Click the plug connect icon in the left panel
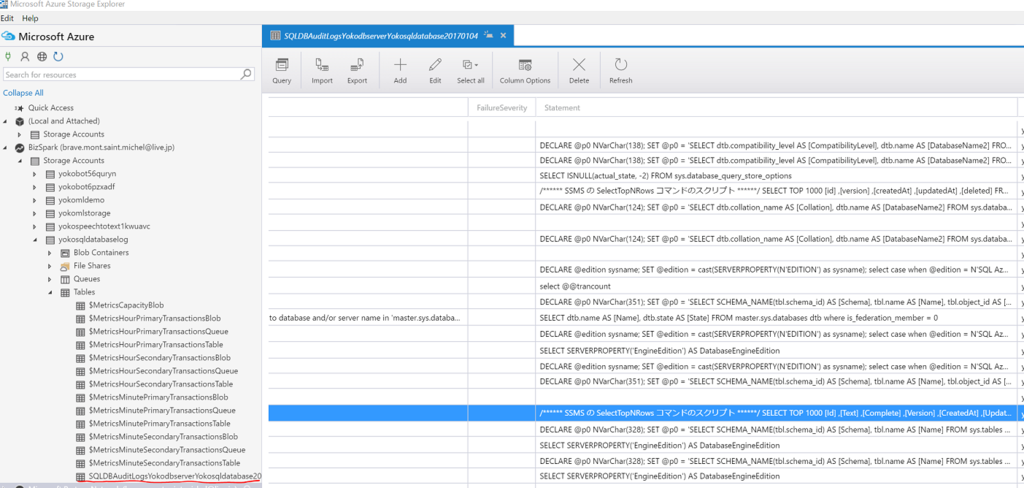Viewport: 1024px width, 488px height. tap(8, 57)
